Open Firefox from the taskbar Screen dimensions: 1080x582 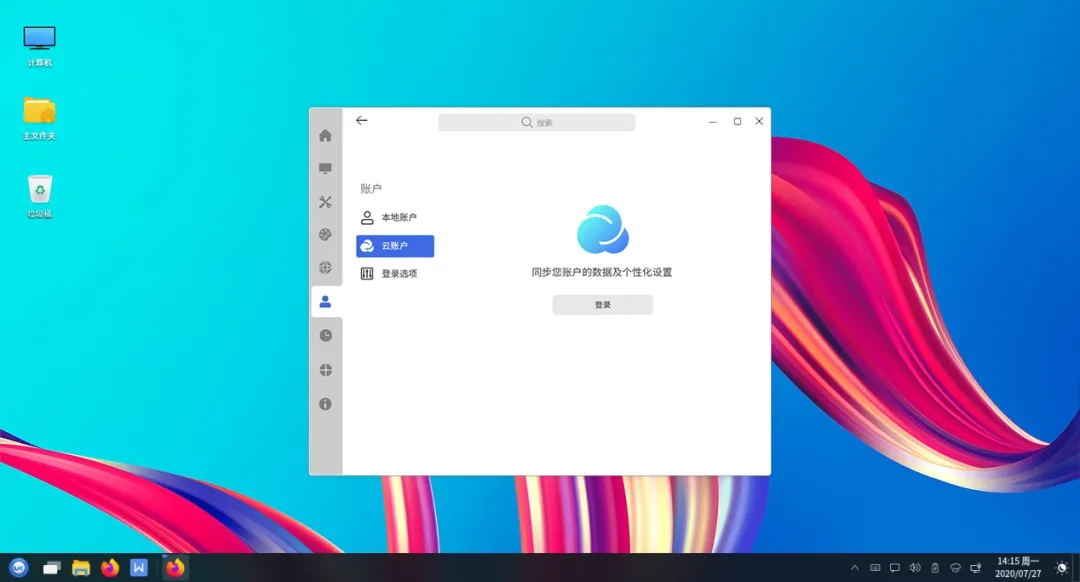tap(109, 567)
